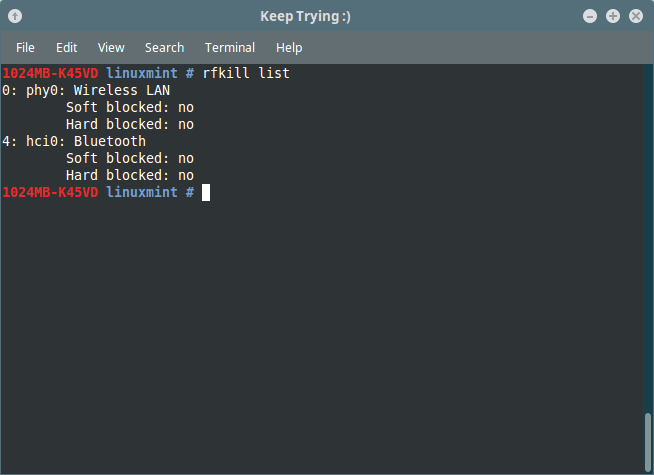Expand the View menu
Viewport: 654px width, 475px height.
[111, 47]
